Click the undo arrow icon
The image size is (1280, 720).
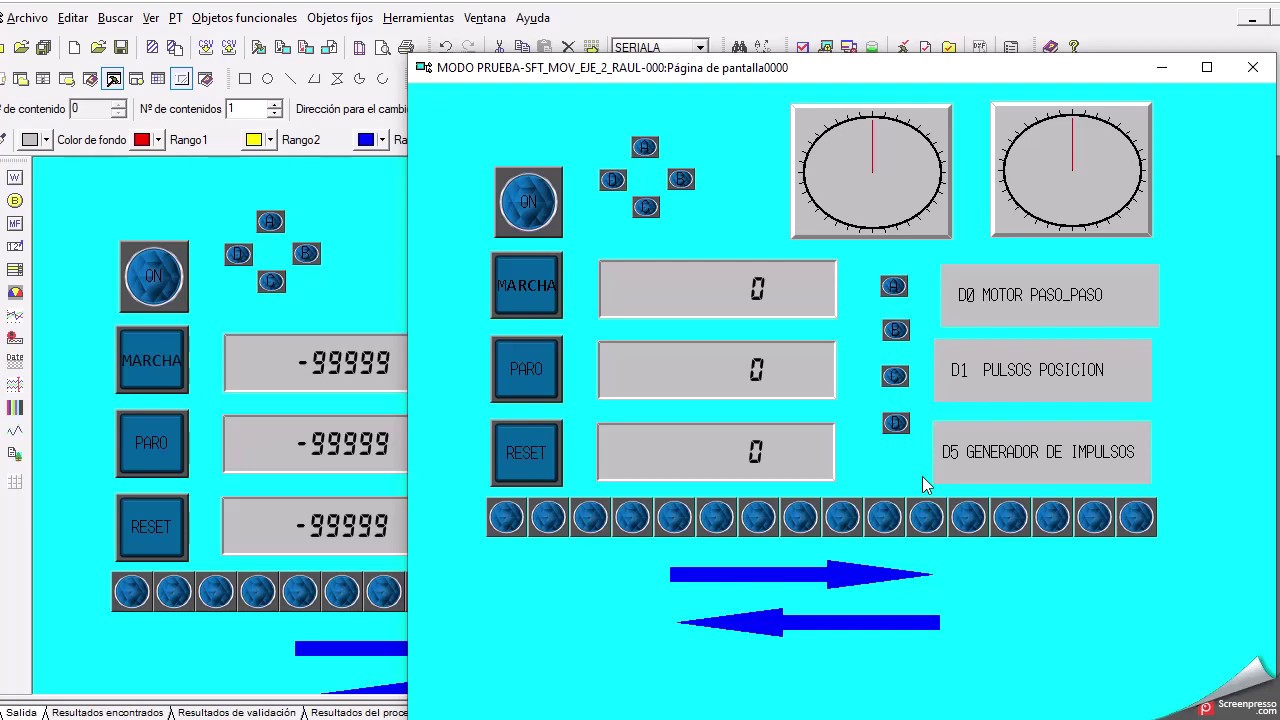[x=445, y=47]
